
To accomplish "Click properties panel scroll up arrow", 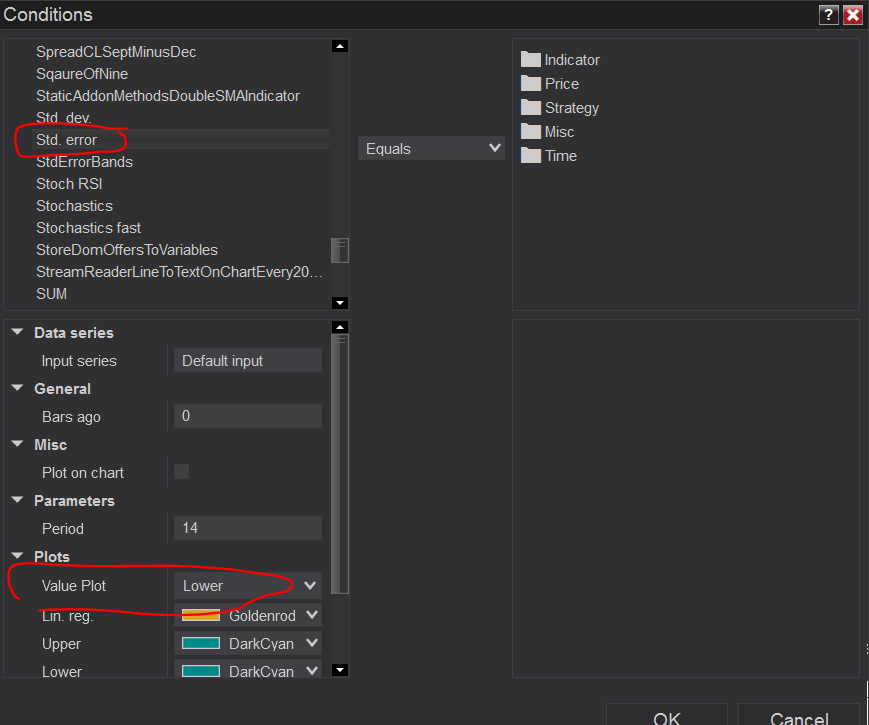I will 340,326.
